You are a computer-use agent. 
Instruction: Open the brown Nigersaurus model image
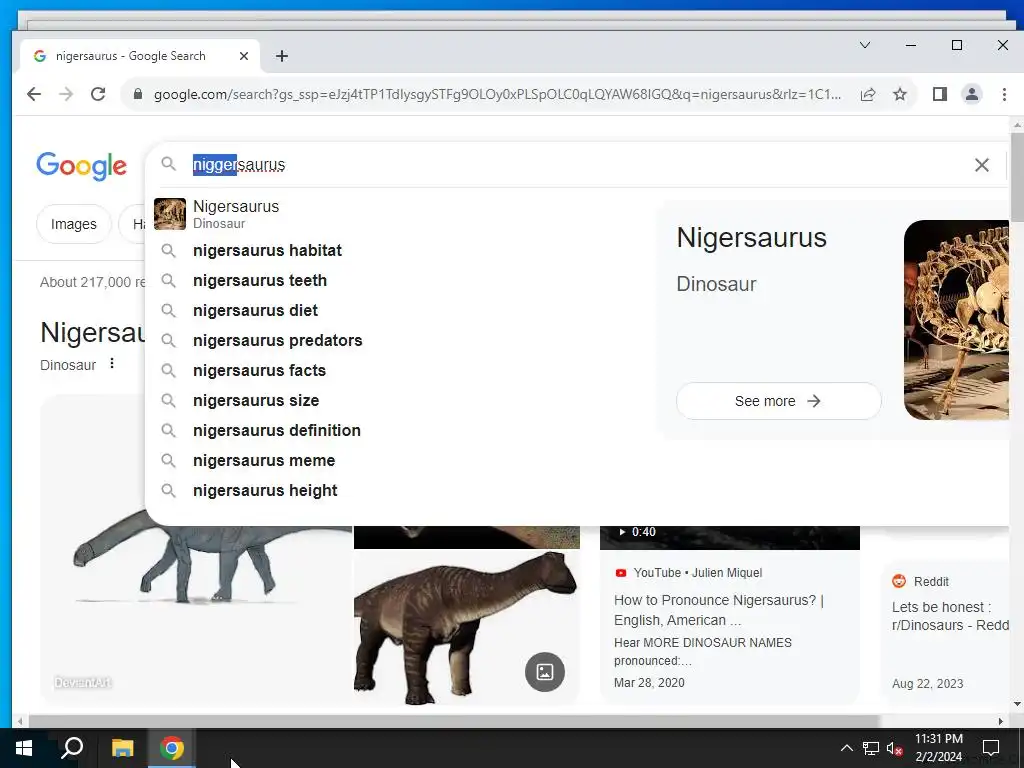[466, 627]
